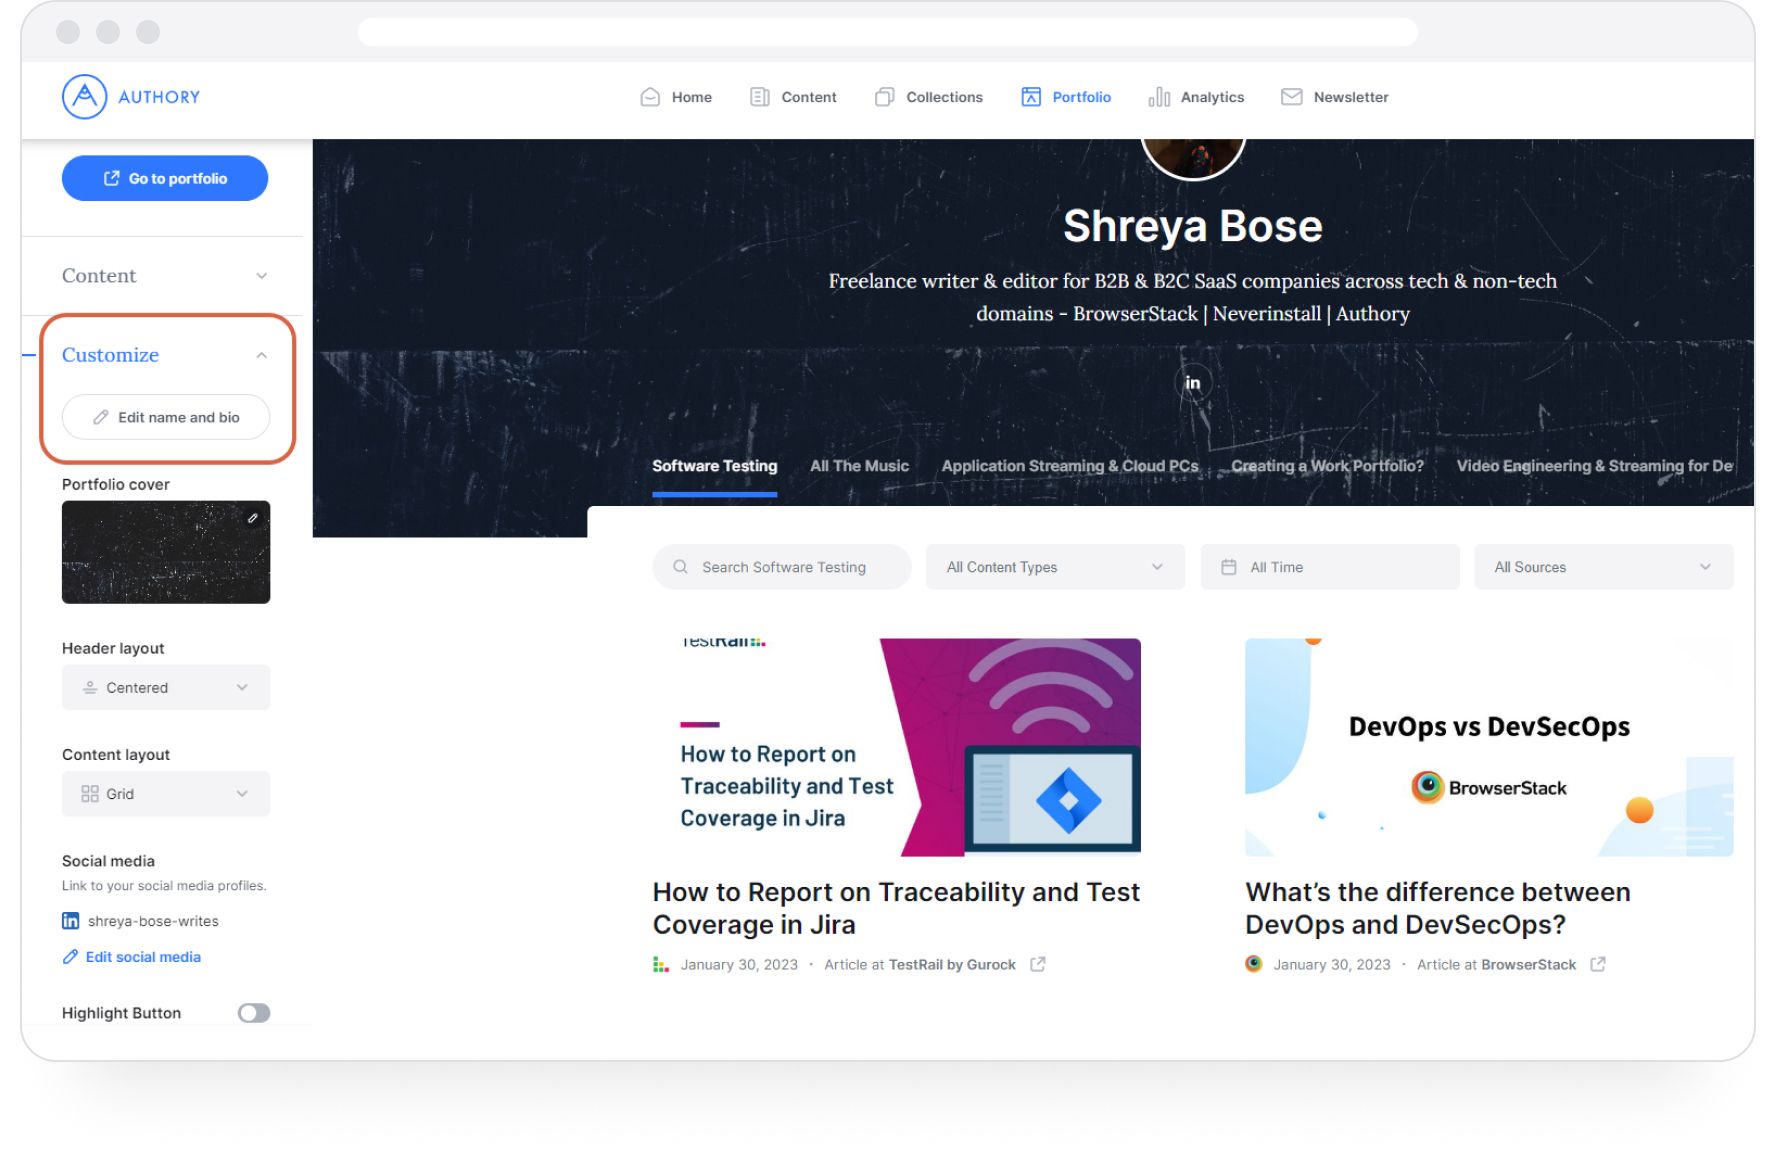Click the pencil icon on portfolio cover
The height and width of the screenshot is (1162, 1776).
pos(253,518)
